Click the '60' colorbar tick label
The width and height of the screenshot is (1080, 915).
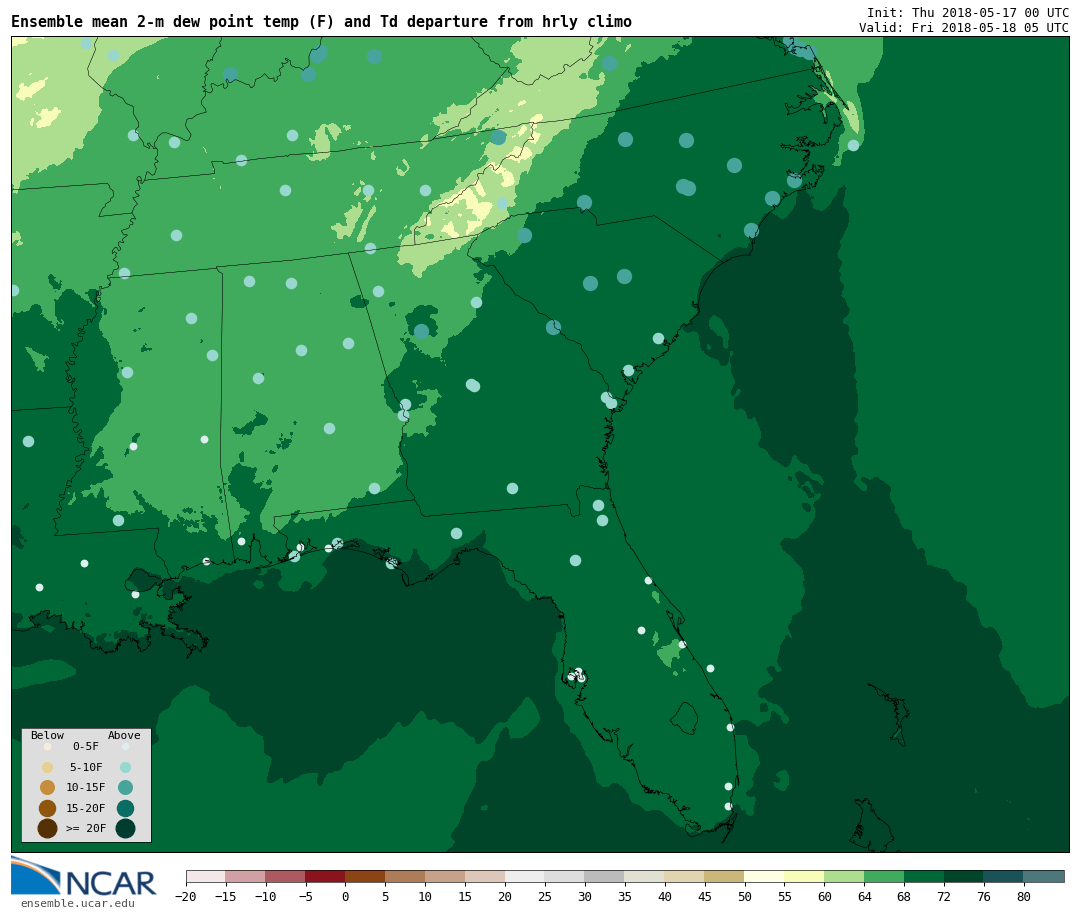pos(824,896)
